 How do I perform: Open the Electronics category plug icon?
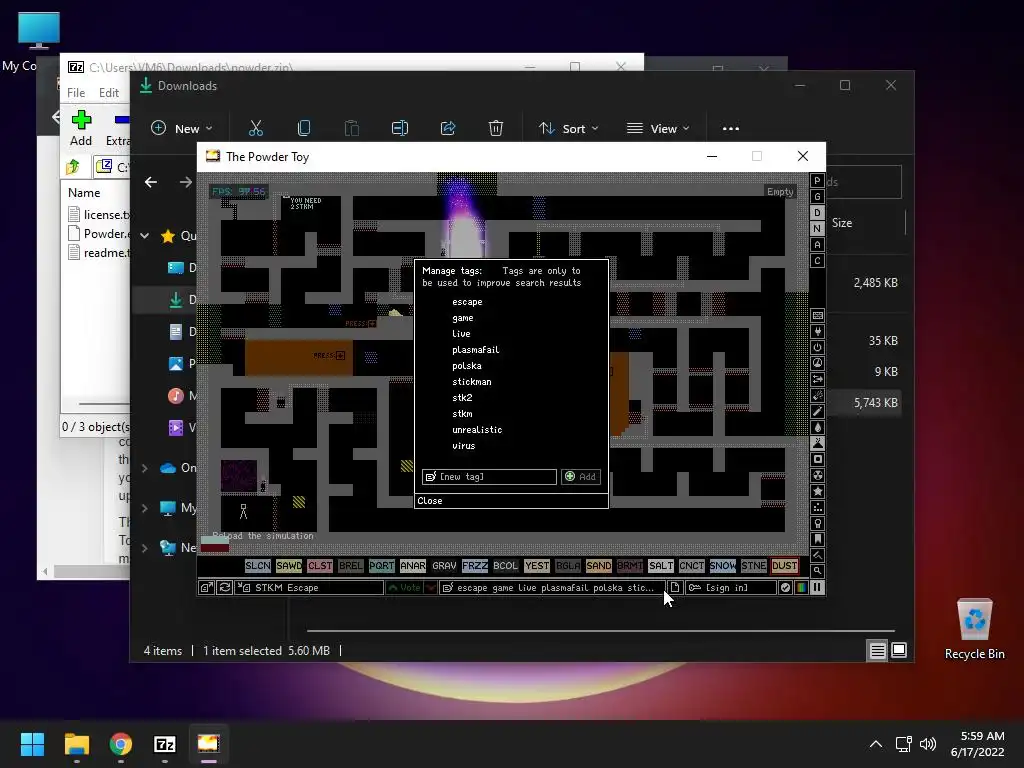click(x=817, y=331)
